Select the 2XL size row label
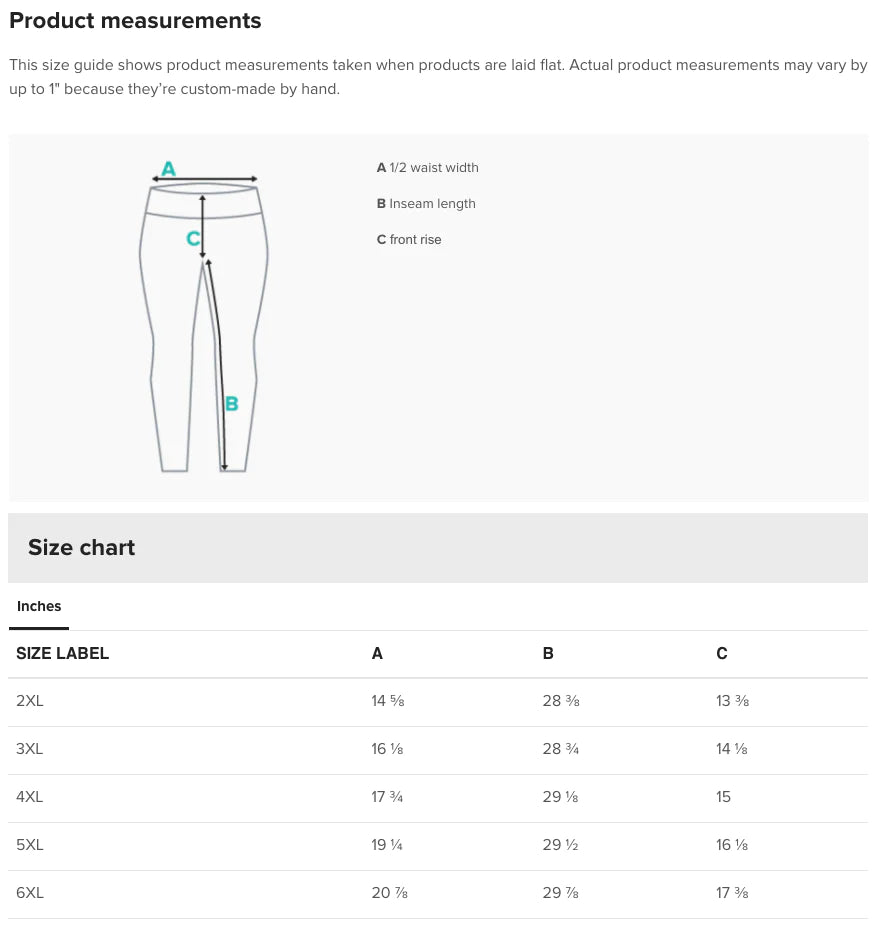The width and height of the screenshot is (879, 930). pyautogui.click(x=30, y=701)
